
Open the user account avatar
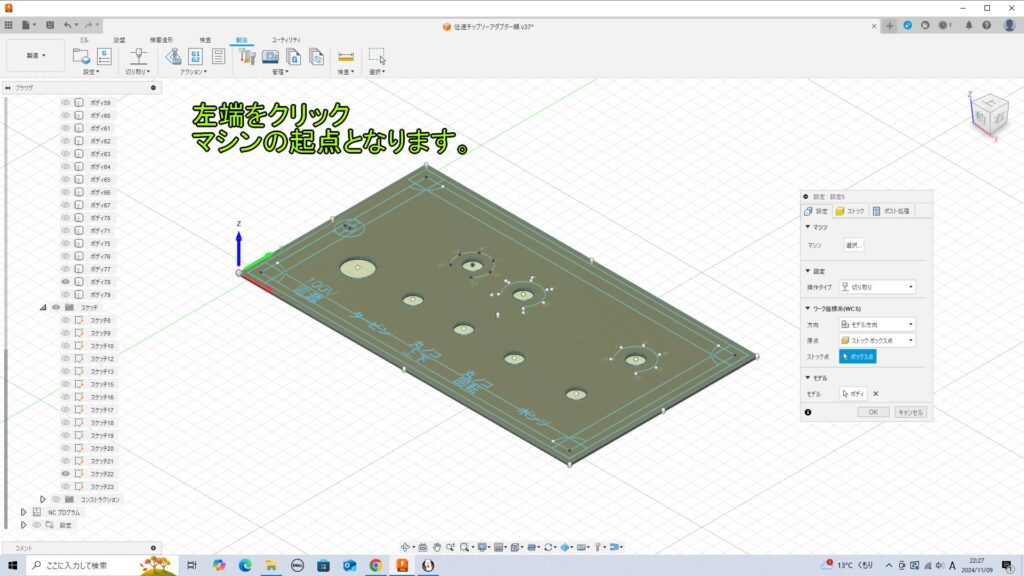click(x=1010, y=25)
